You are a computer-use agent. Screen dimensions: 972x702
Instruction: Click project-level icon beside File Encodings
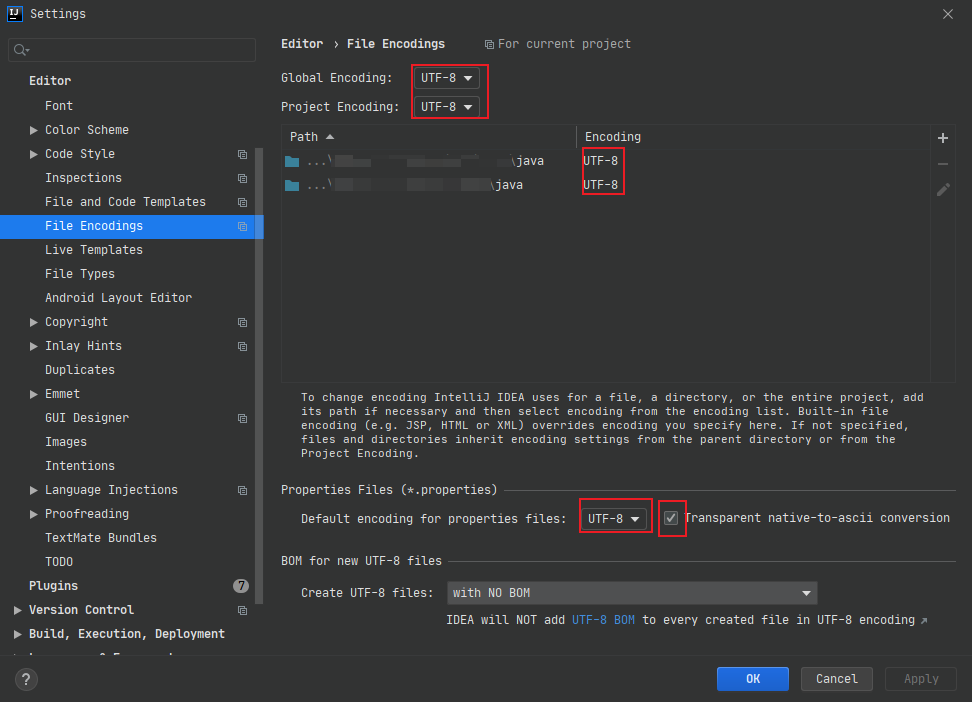pos(242,227)
